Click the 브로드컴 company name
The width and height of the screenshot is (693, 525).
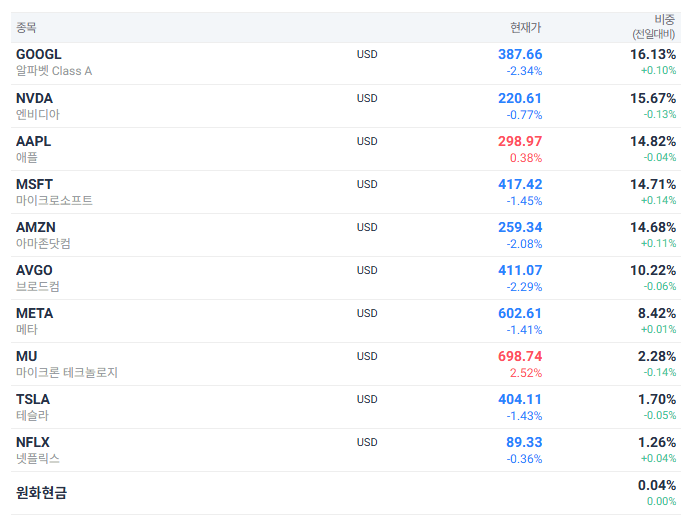point(38,286)
